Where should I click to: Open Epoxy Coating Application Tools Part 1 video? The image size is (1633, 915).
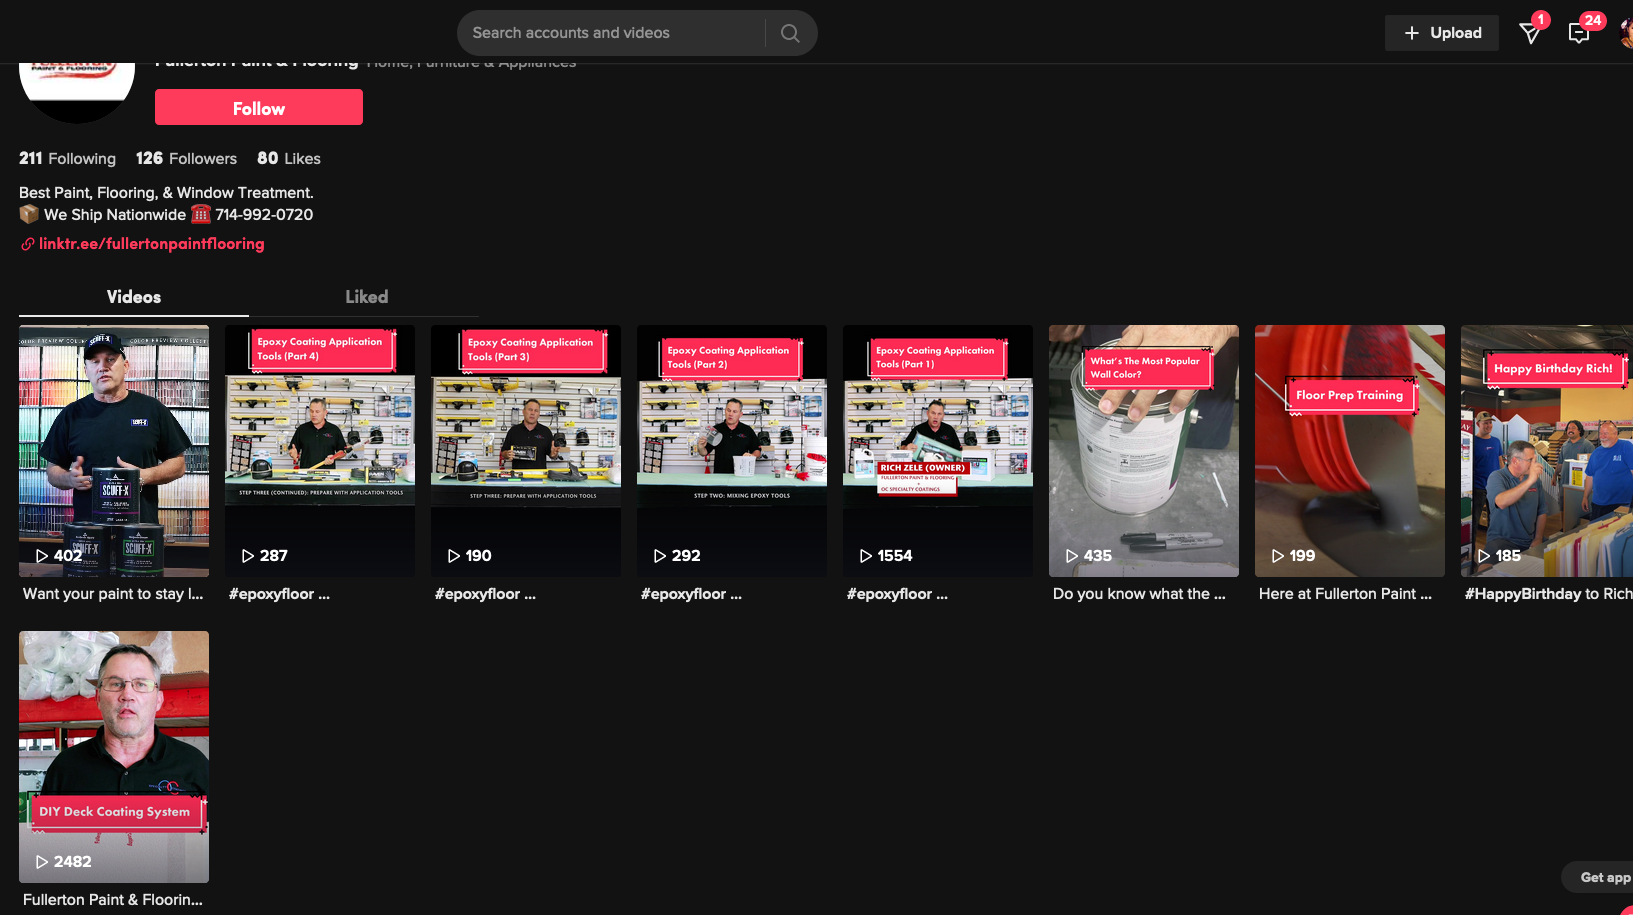[x=938, y=451]
